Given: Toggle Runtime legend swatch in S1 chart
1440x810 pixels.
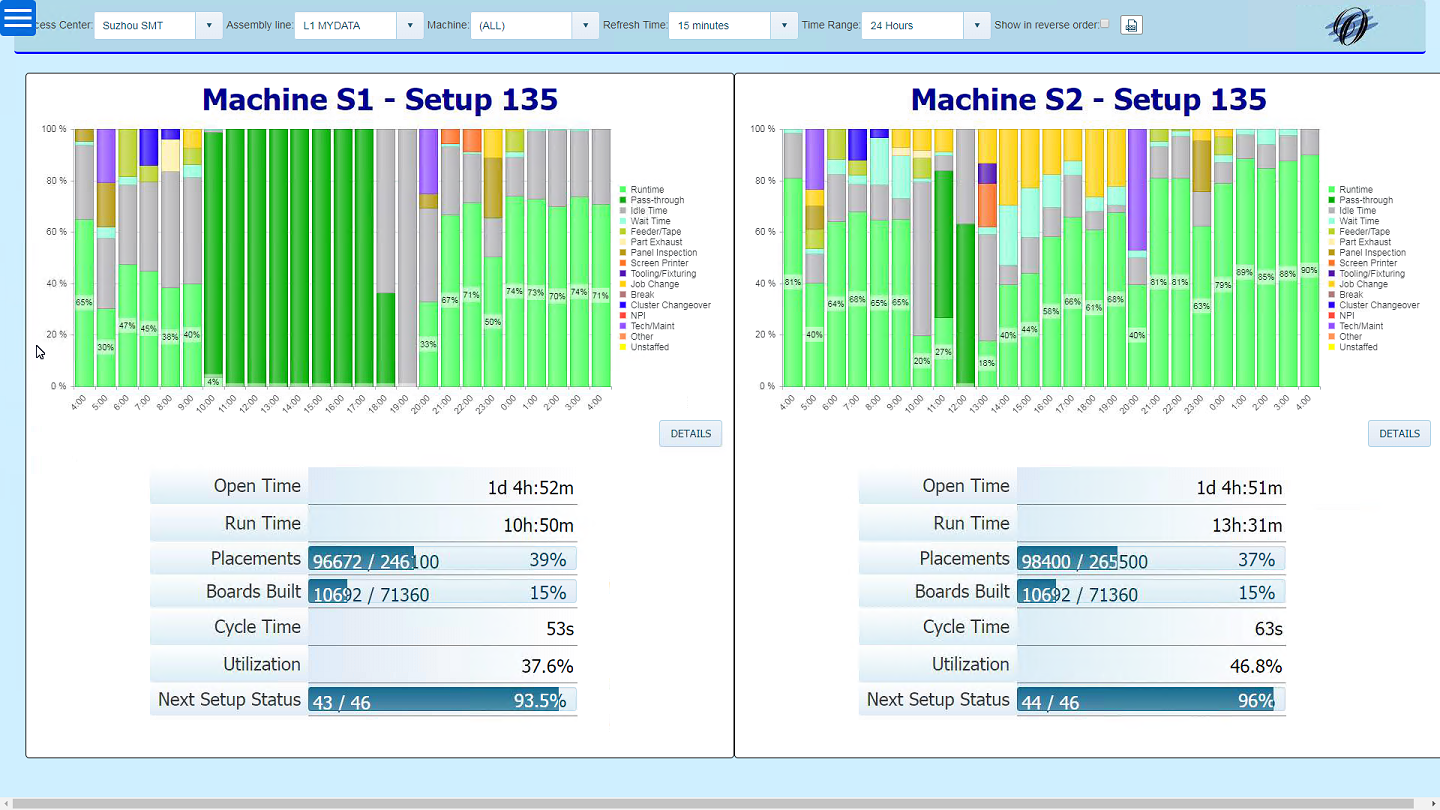Looking at the screenshot, I should (623, 190).
